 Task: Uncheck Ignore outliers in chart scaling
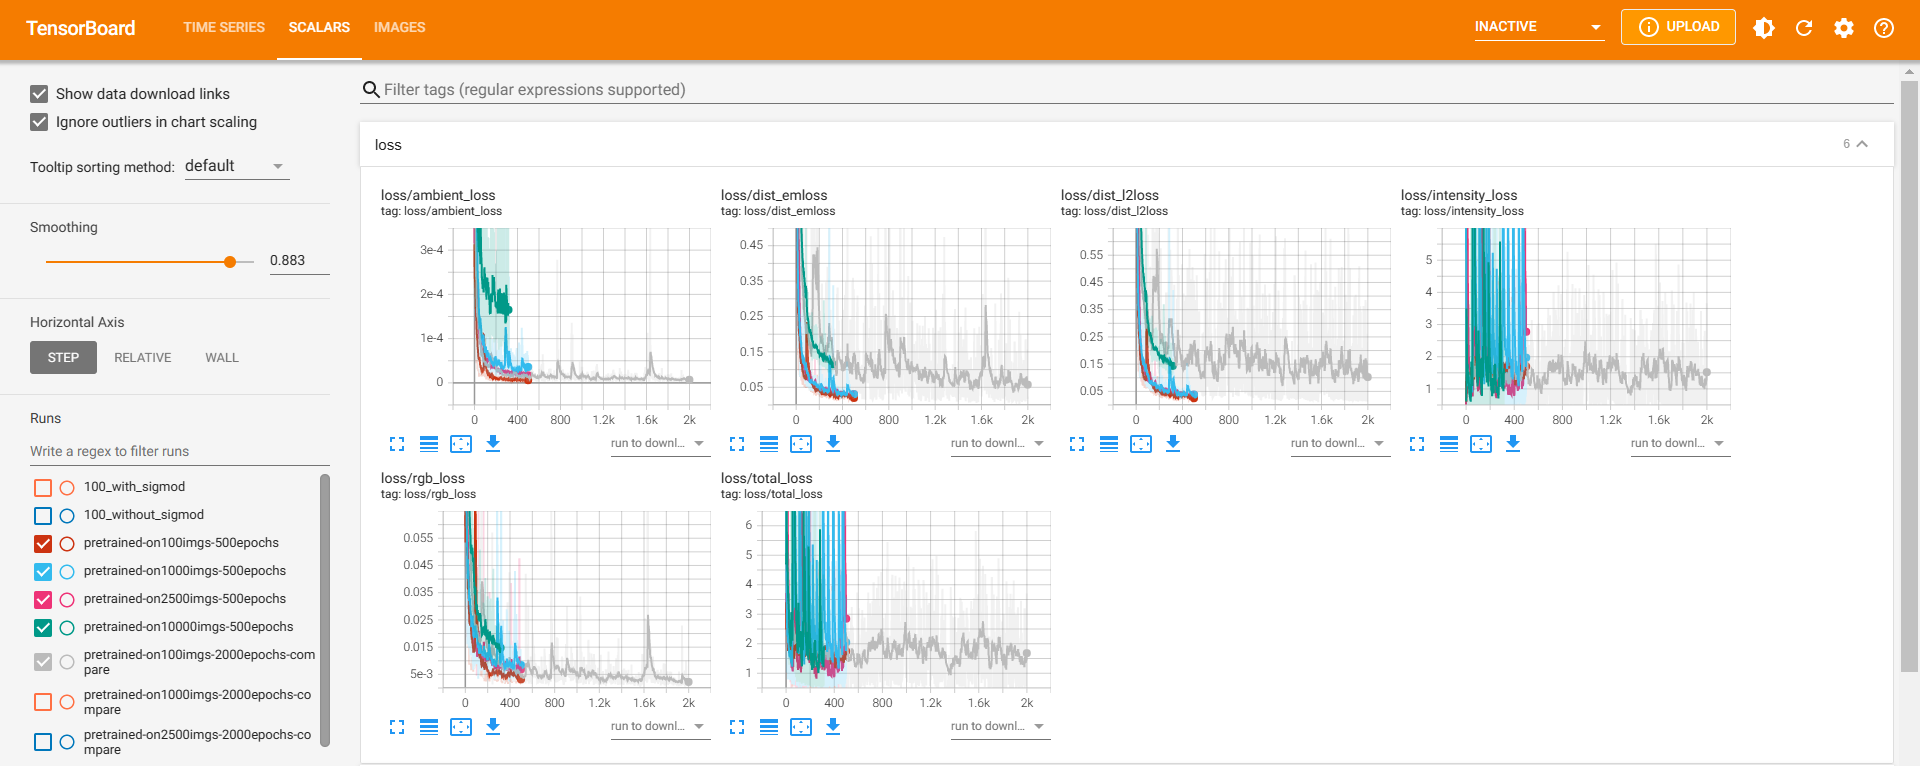39,122
